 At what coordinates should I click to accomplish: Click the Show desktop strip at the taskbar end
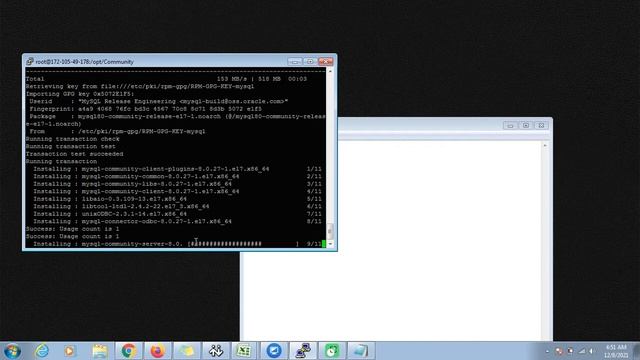click(636, 351)
